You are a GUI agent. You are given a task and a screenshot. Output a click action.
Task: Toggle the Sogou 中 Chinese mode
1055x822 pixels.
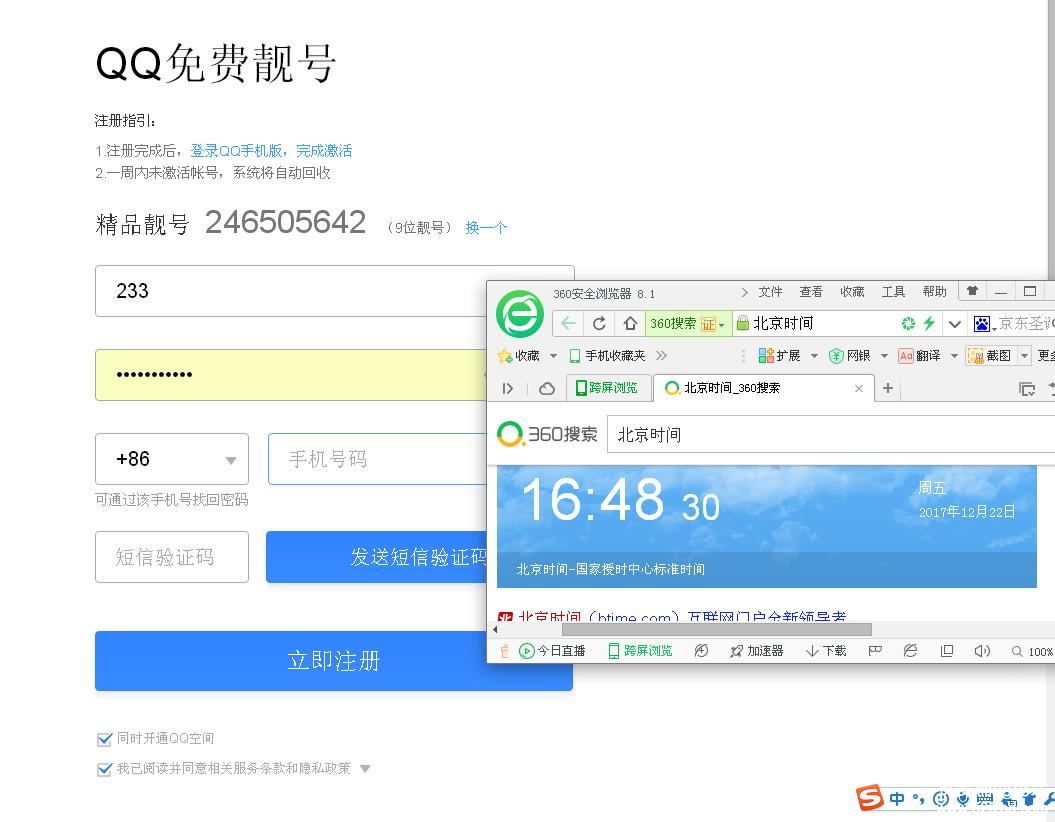tap(897, 798)
